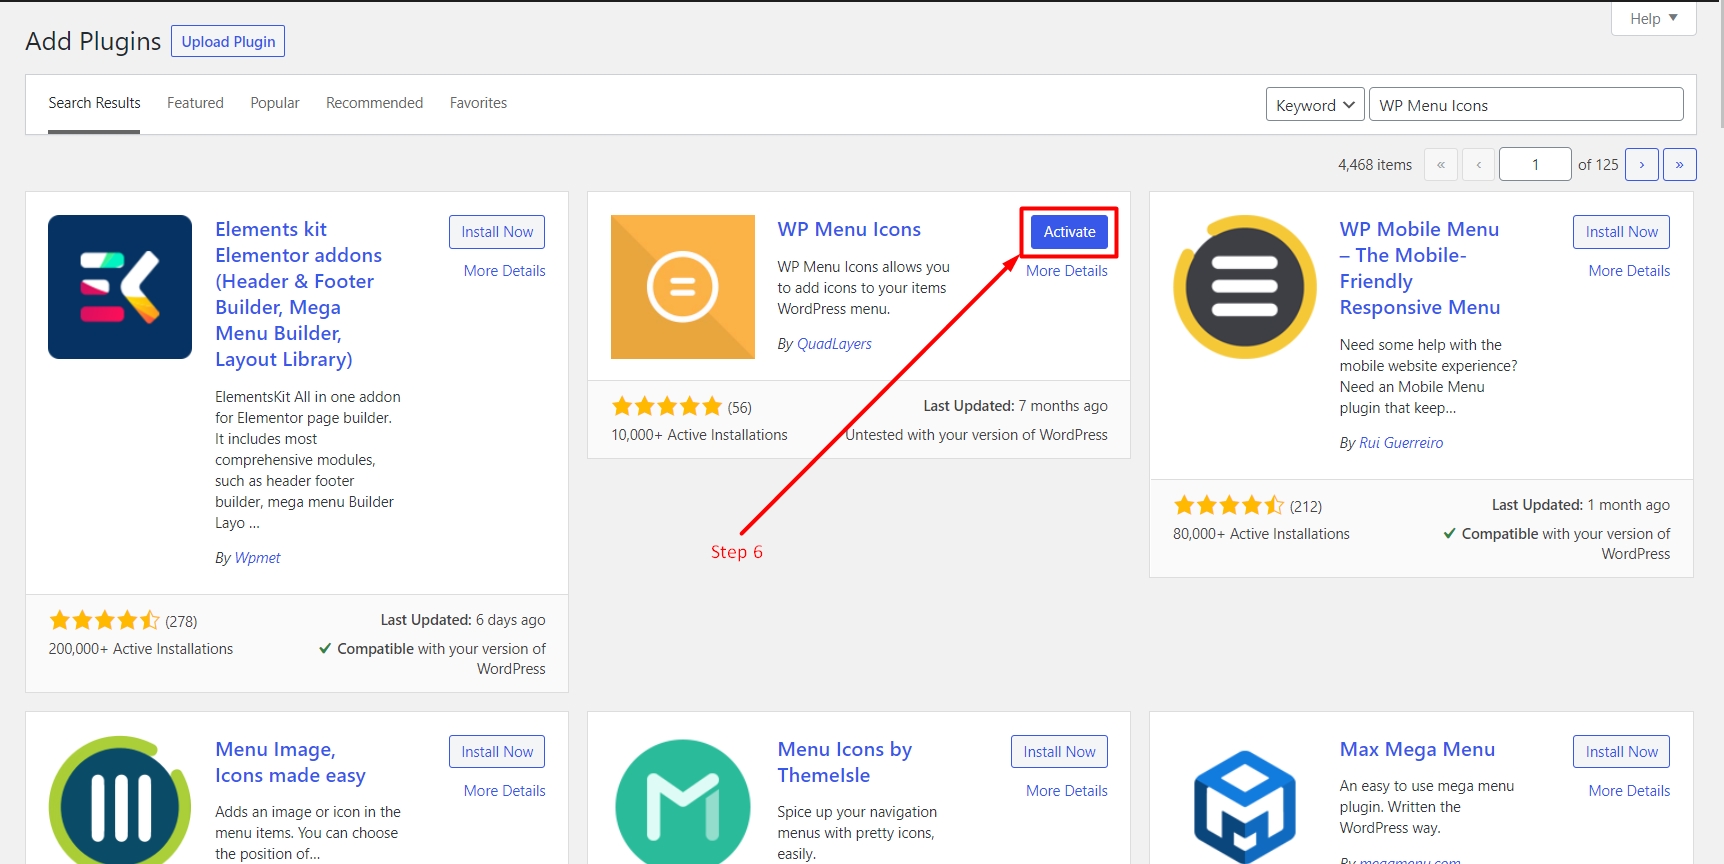Open the Help dropdown
Image resolution: width=1724 pixels, height=864 pixels.
[1653, 18]
